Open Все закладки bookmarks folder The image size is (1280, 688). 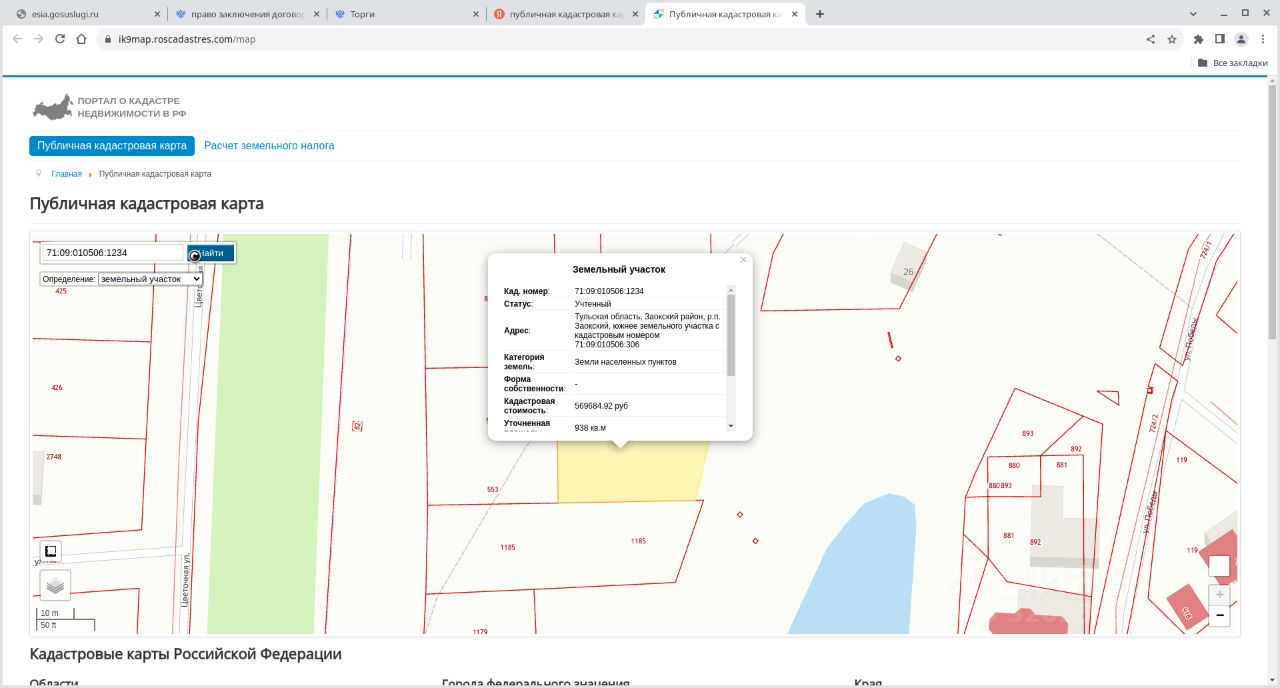pos(1232,62)
